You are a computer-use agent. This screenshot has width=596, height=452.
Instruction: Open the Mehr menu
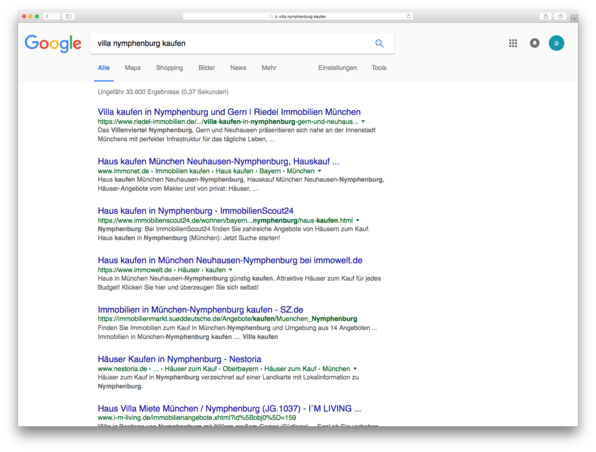(269, 68)
